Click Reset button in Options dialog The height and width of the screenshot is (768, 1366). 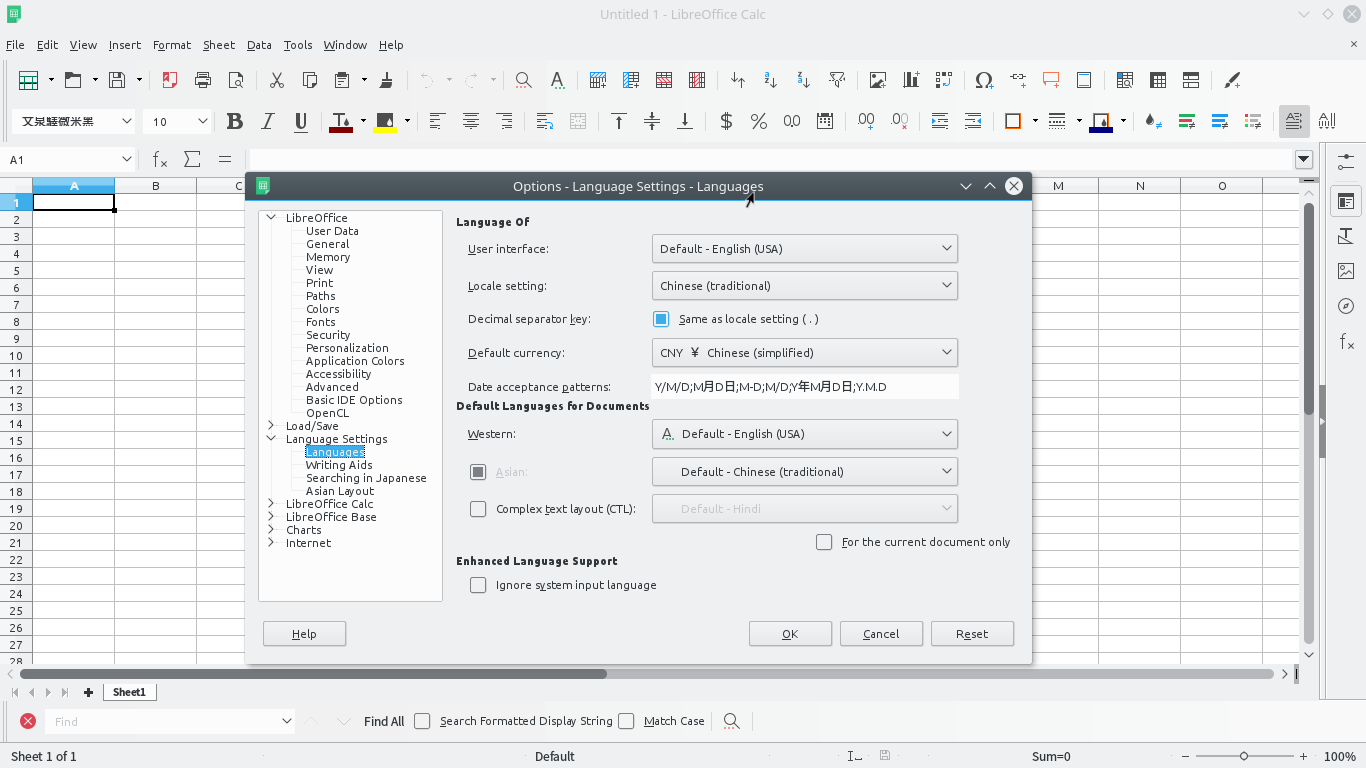coord(972,634)
